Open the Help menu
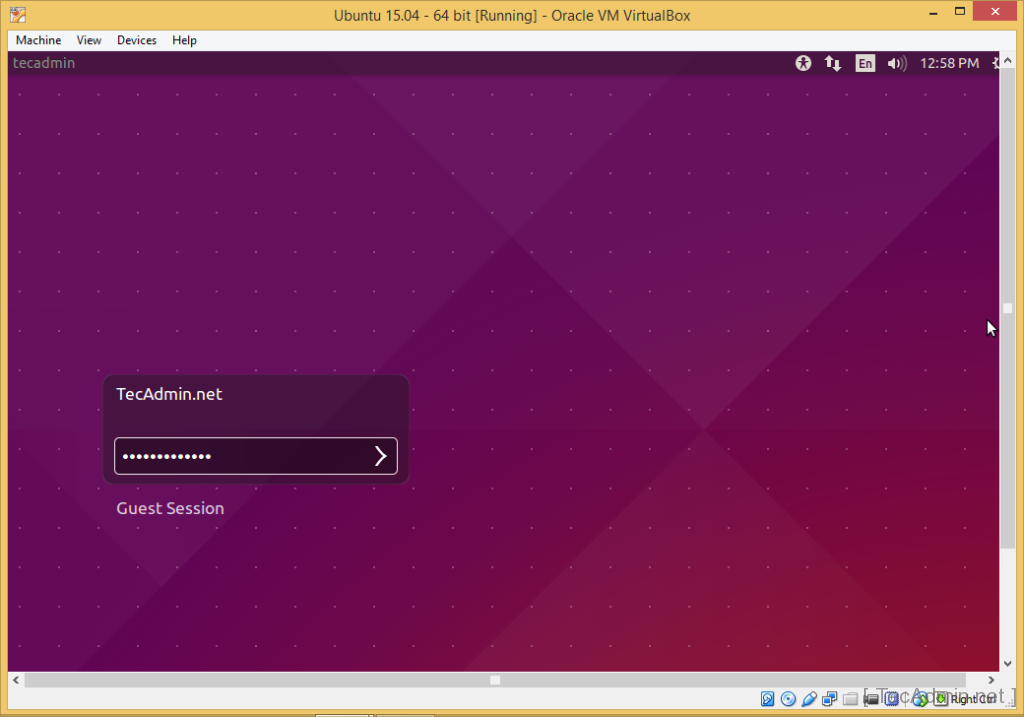Screen dimensions: 1024x717 pos(184,40)
